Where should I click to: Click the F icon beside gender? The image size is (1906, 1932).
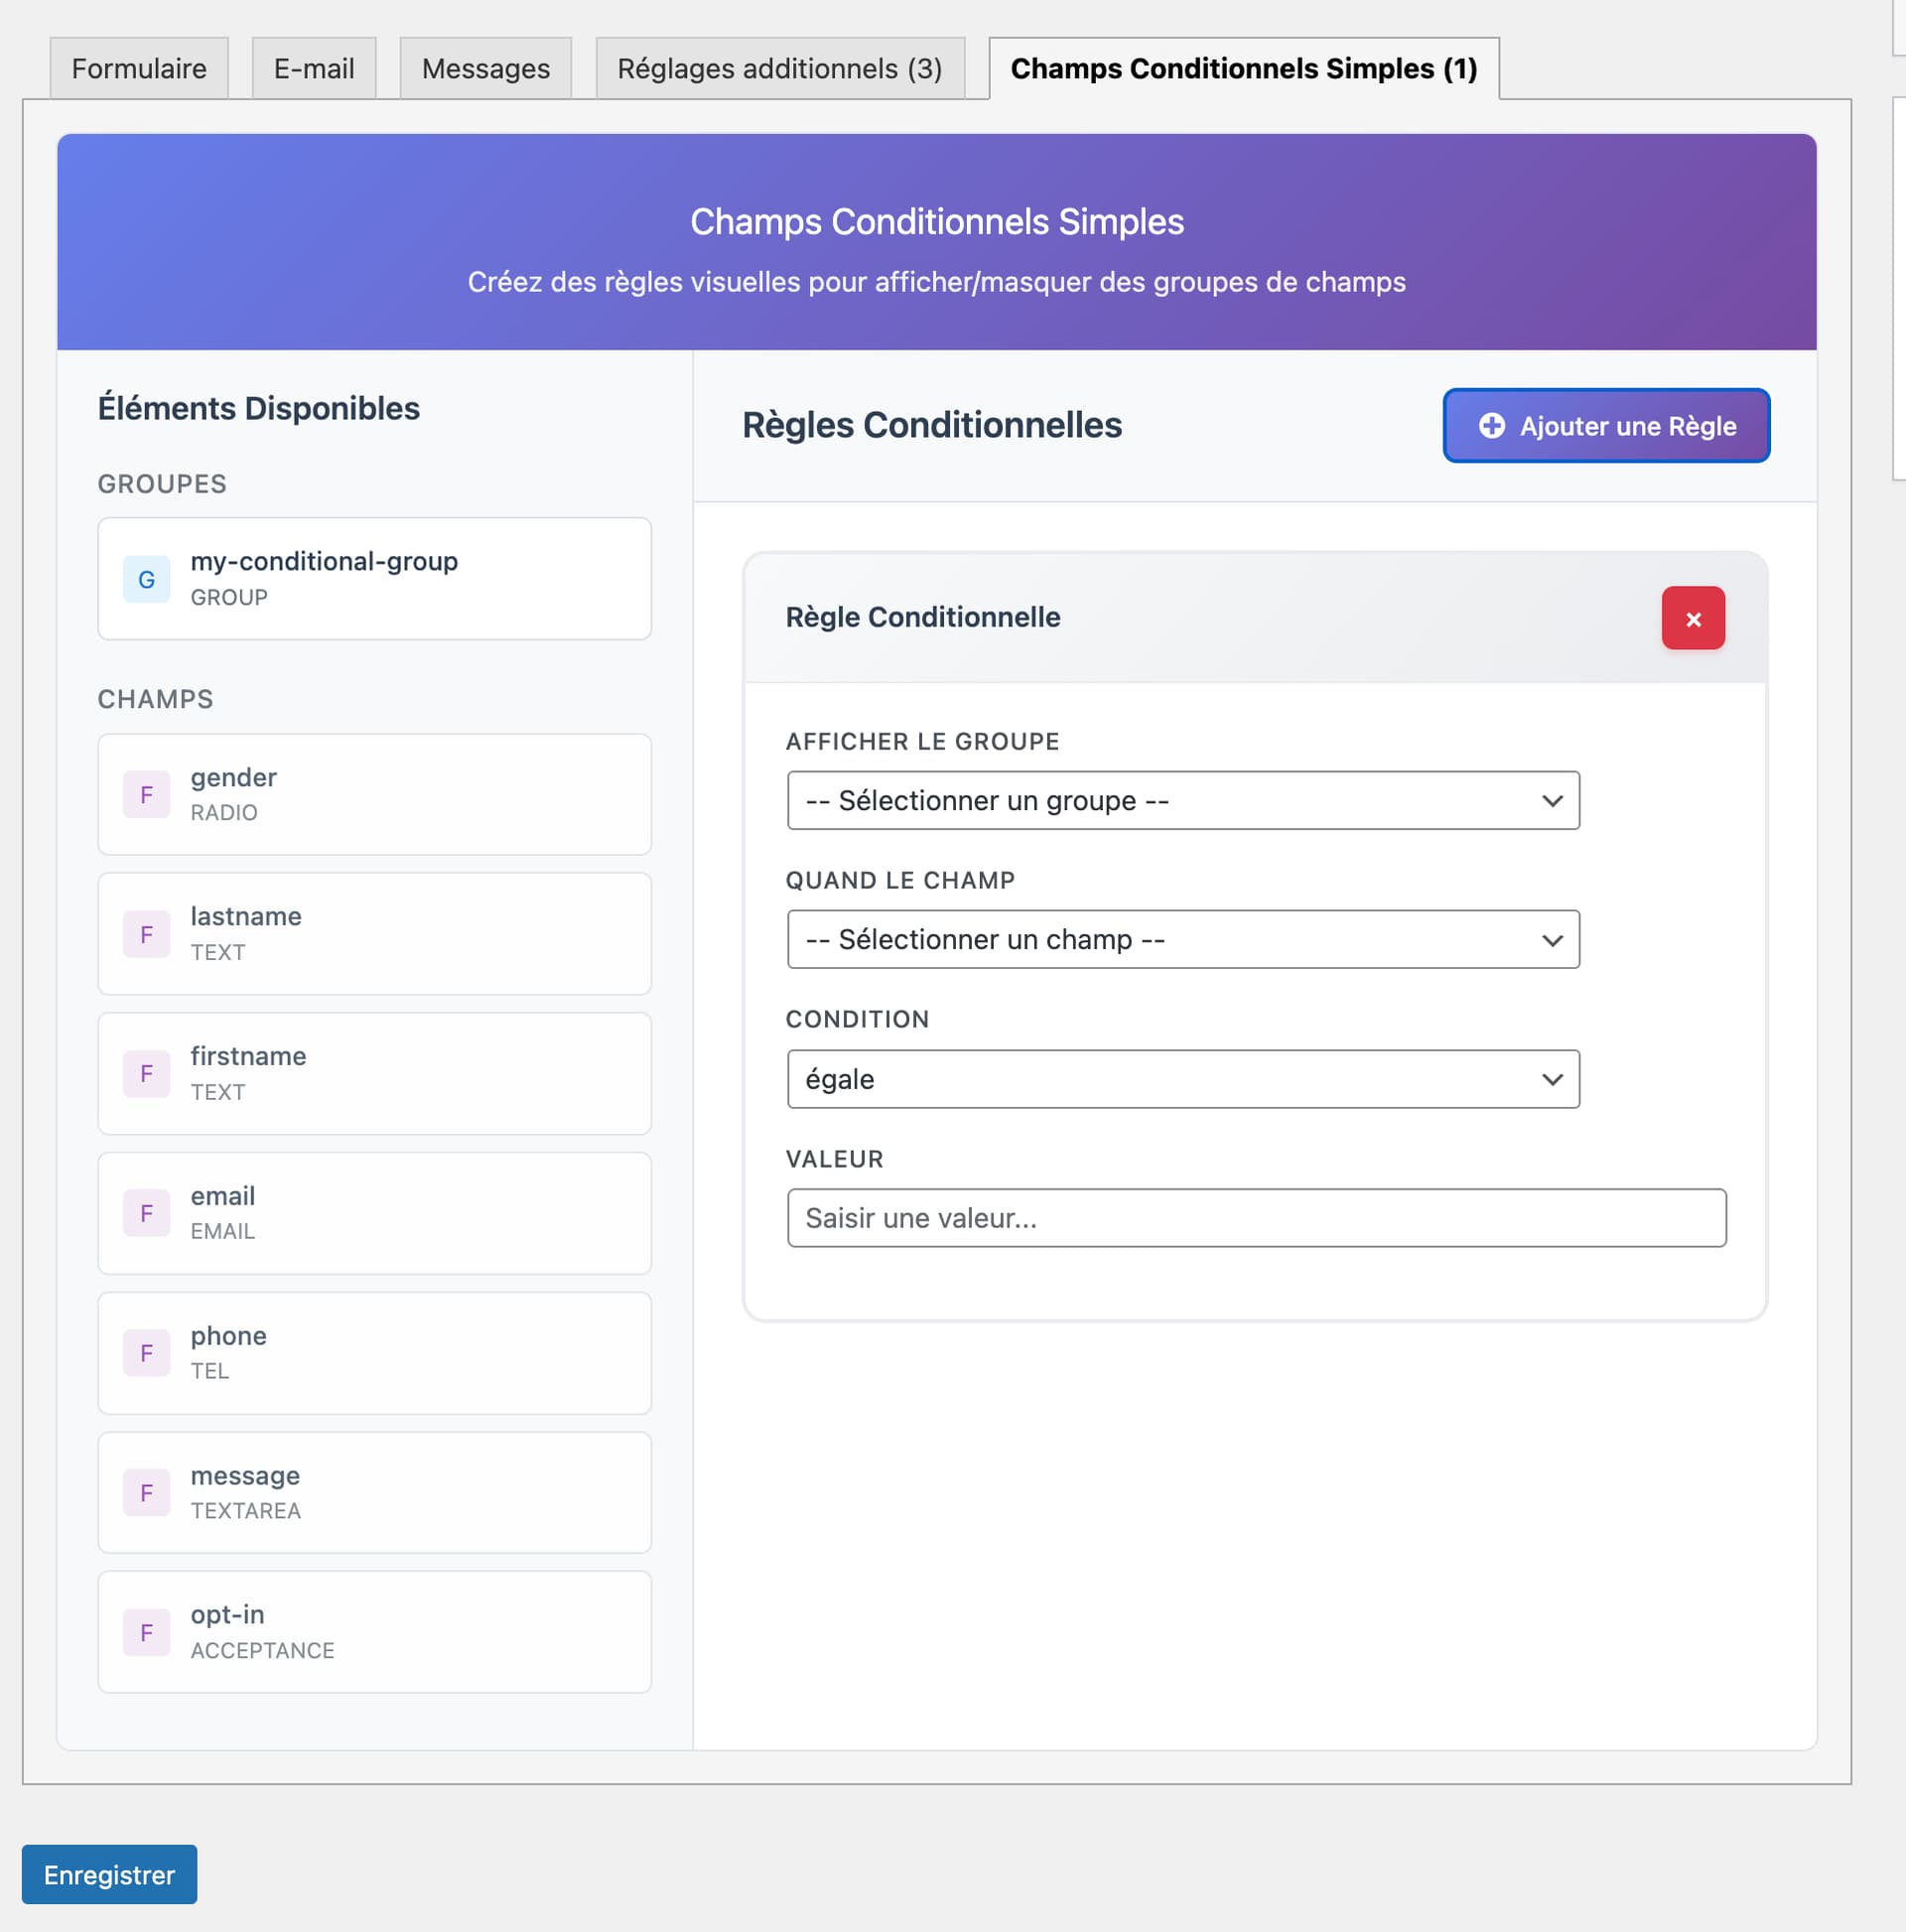tap(146, 795)
